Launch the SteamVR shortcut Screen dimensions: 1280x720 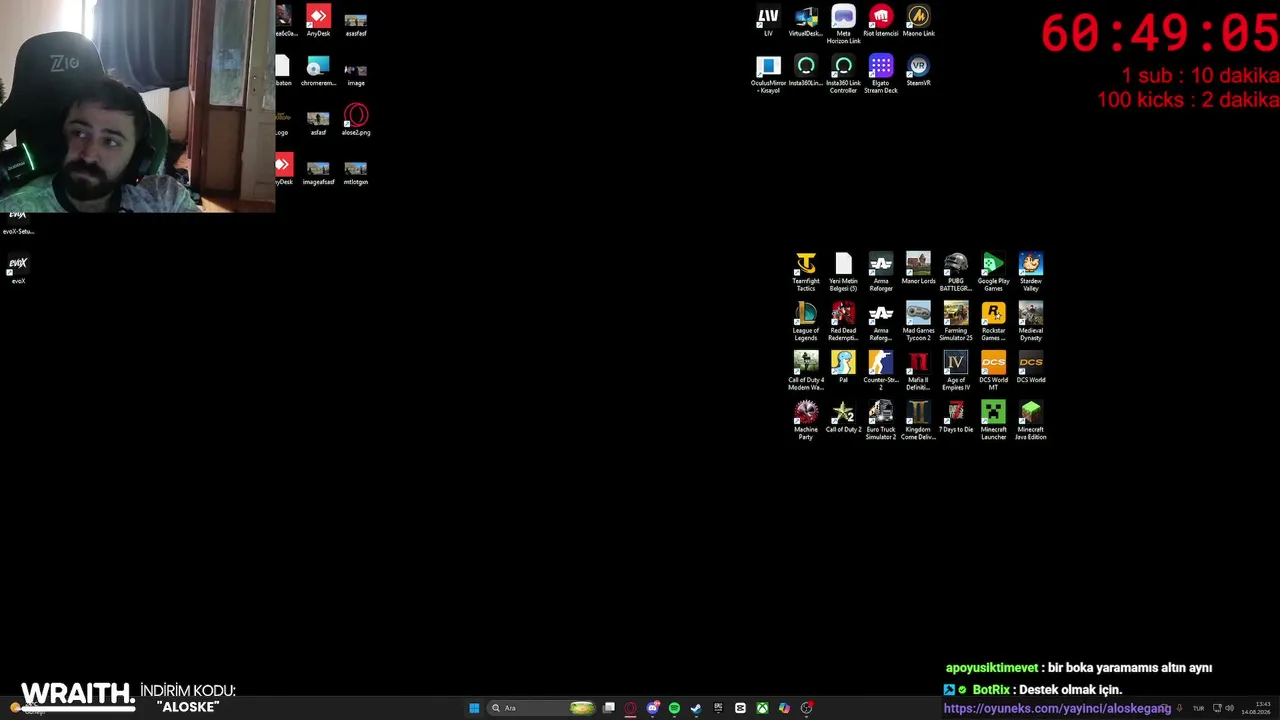tap(918, 71)
